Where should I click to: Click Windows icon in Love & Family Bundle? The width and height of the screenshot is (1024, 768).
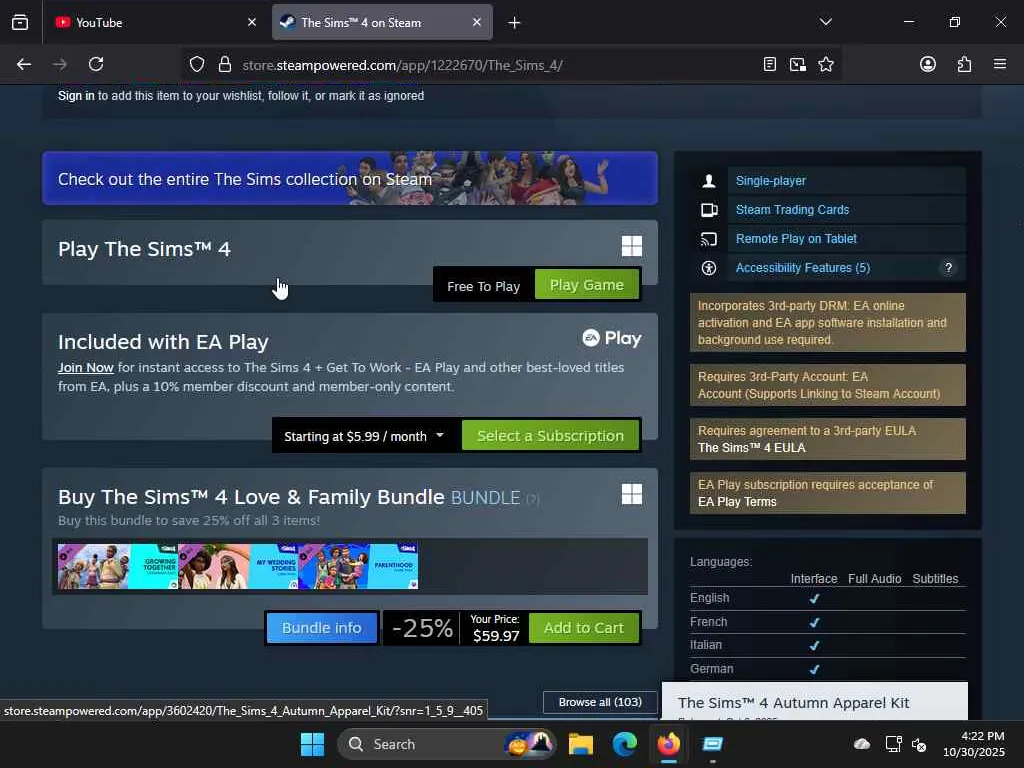(x=632, y=494)
